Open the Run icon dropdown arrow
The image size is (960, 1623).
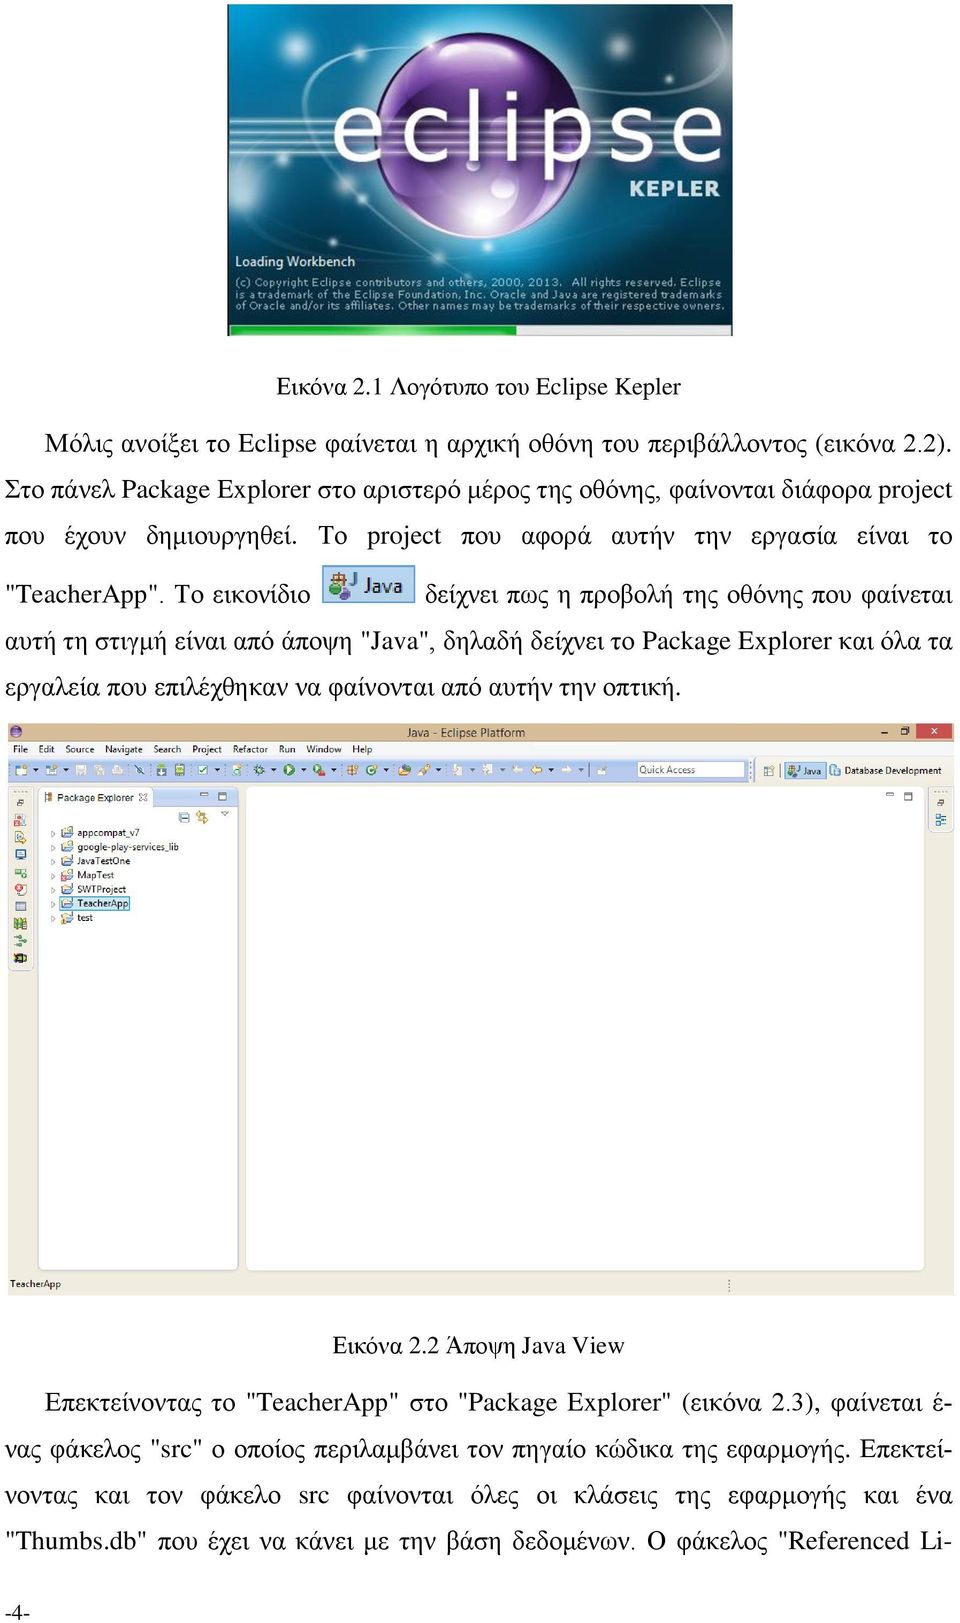pyautogui.click(x=303, y=770)
